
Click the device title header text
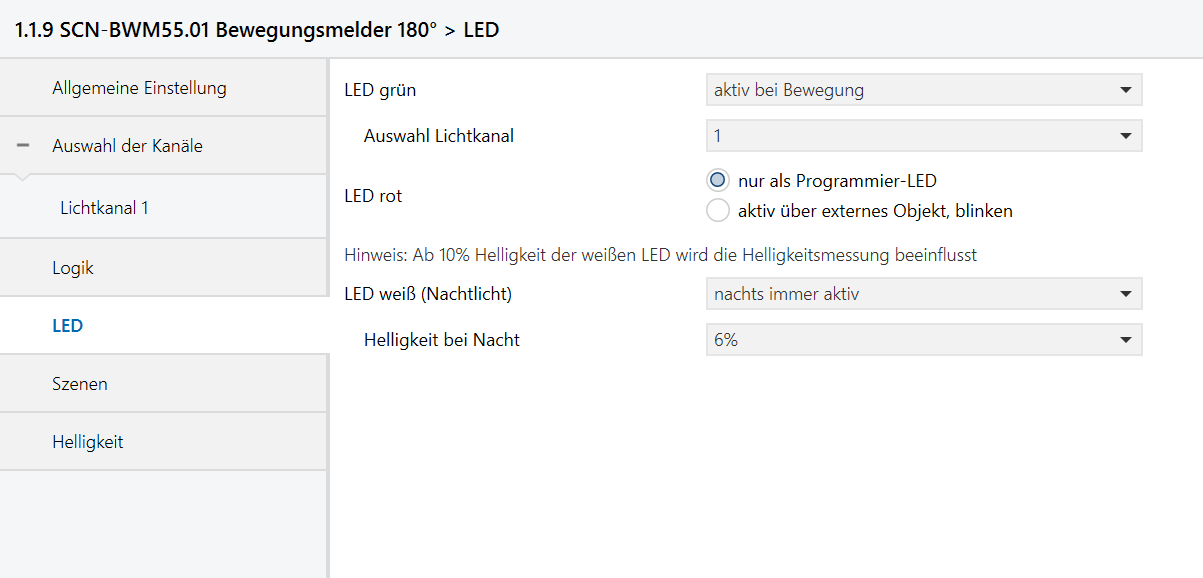point(257,30)
